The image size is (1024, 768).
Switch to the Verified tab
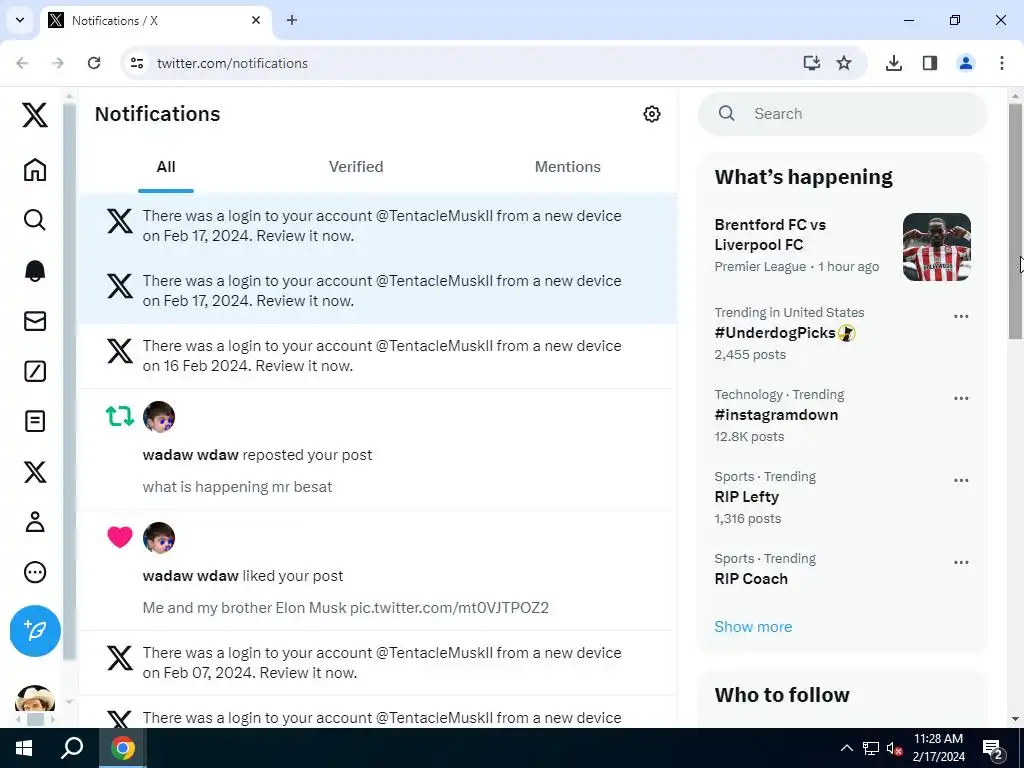[x=356, y=167]
